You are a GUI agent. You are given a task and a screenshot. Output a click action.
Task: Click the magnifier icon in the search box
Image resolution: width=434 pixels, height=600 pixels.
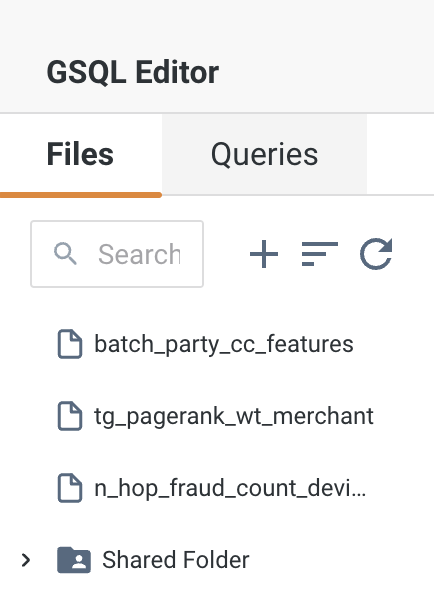pos(65,253)
